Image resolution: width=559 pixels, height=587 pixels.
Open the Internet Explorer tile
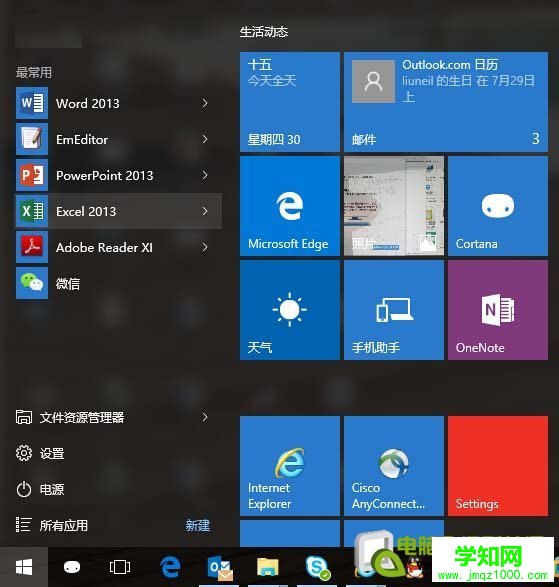(x=290, y=466)
